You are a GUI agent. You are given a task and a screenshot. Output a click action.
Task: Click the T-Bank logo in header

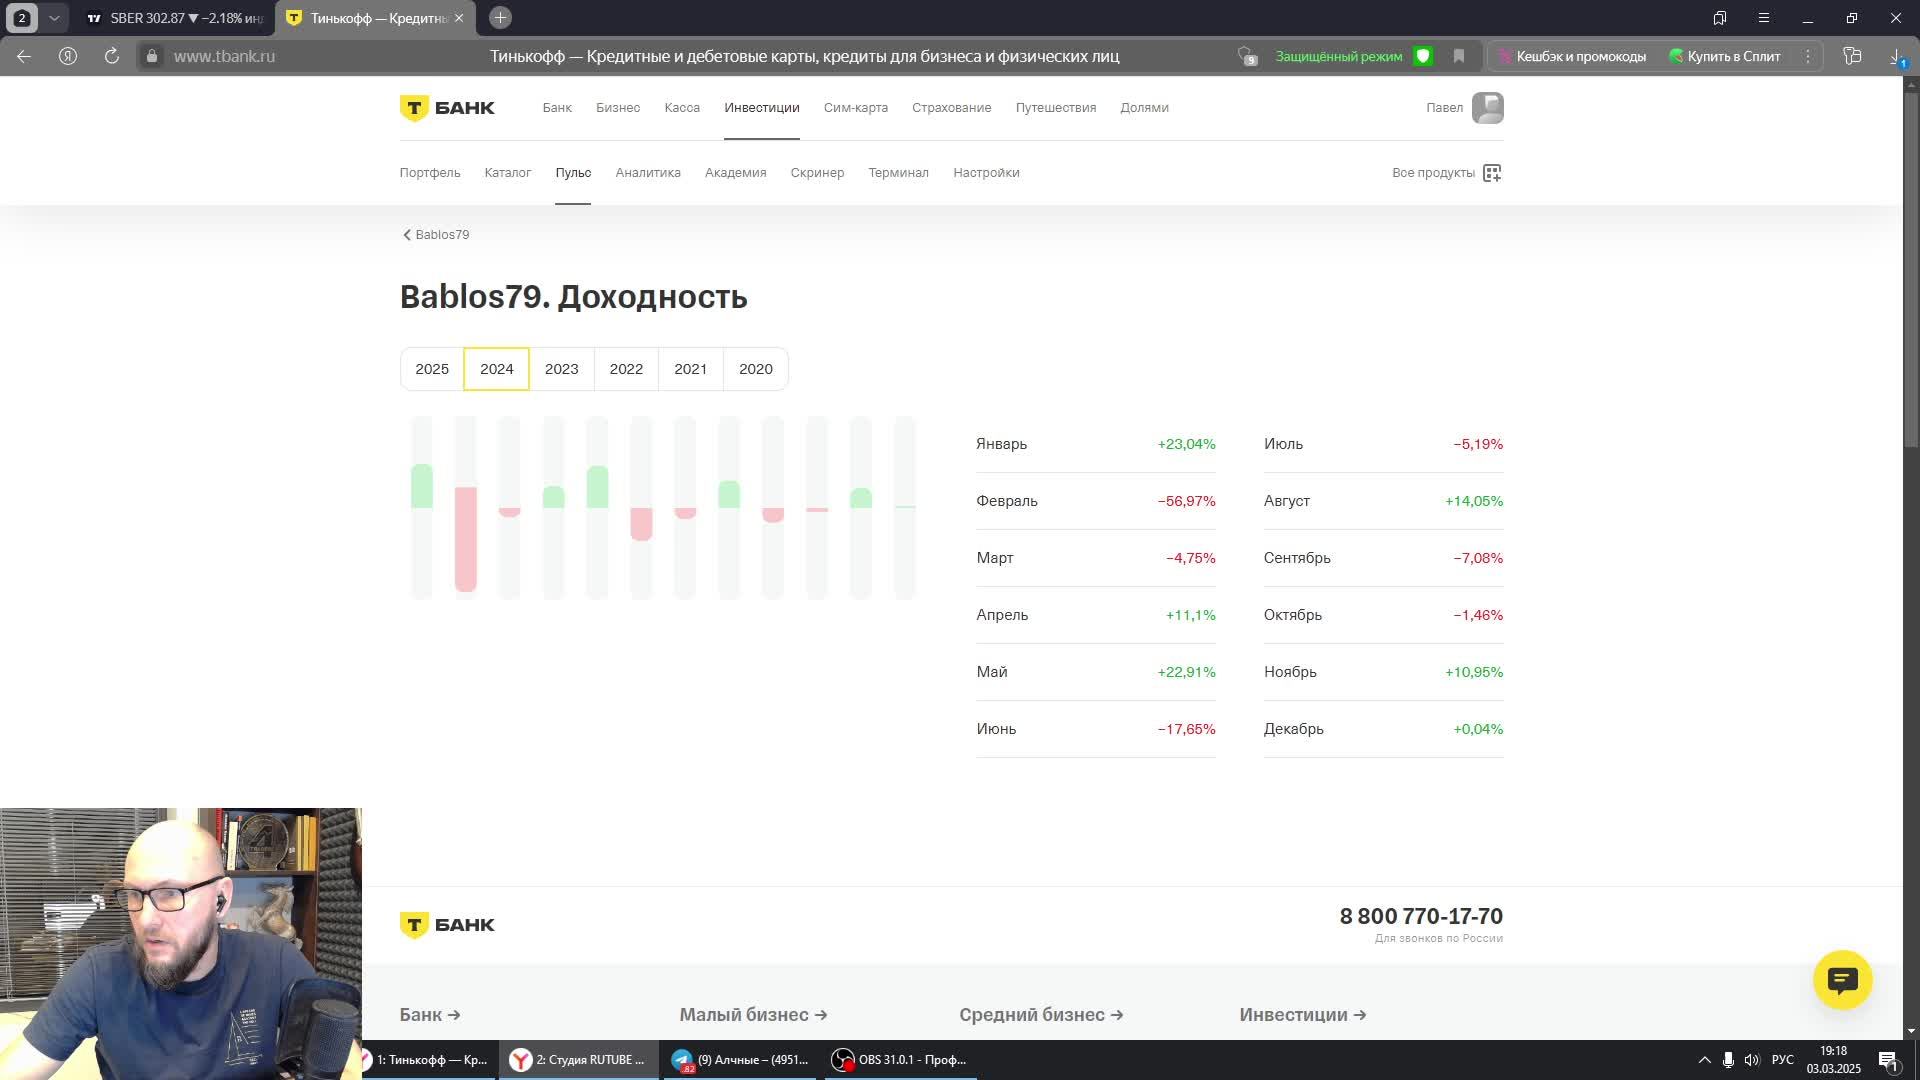(447, 108)
